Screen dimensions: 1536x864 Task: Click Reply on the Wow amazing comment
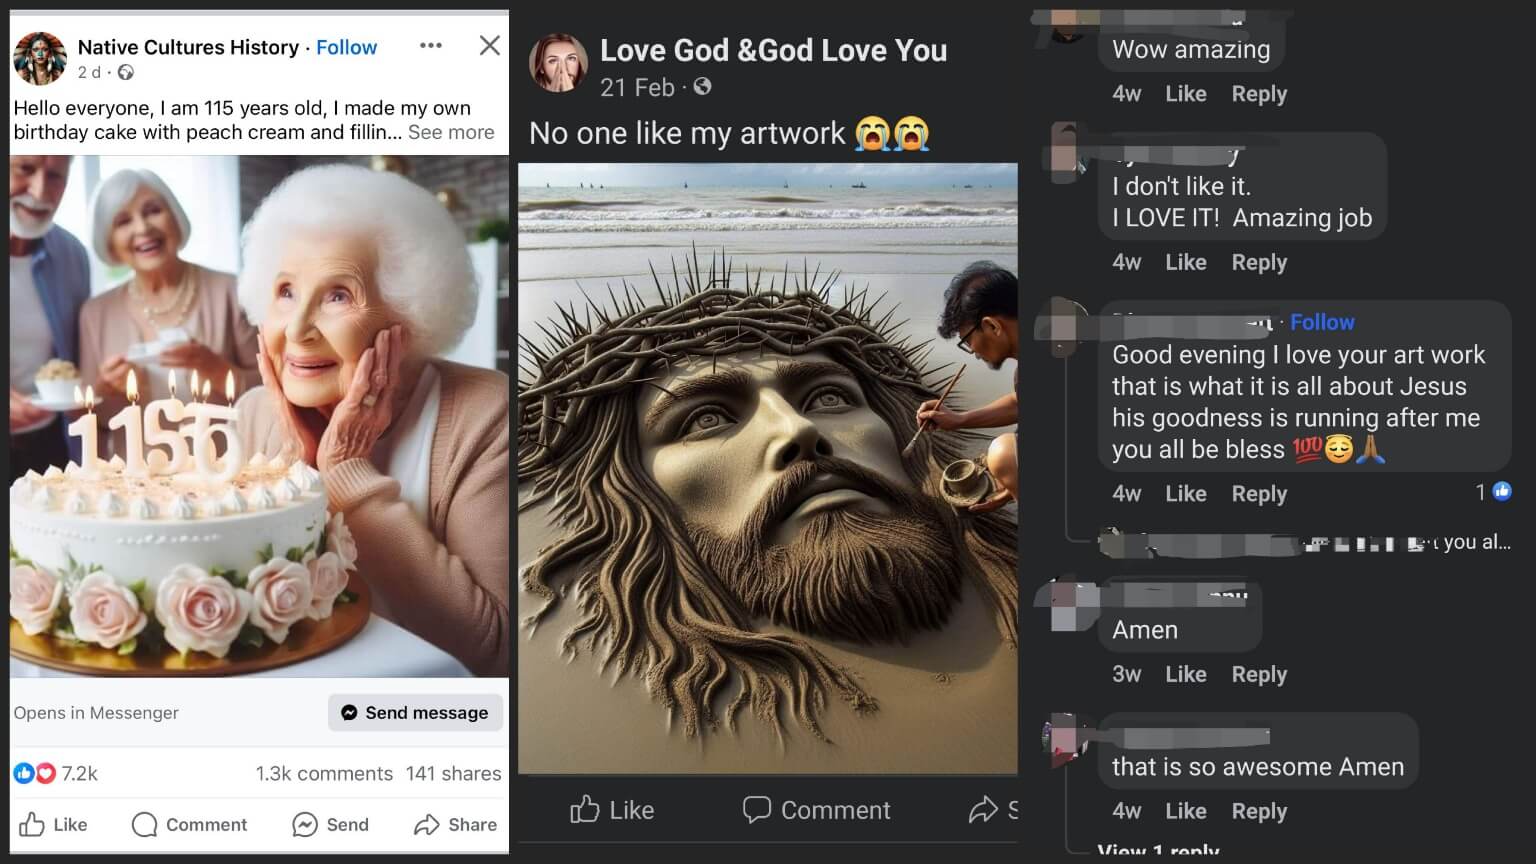click(1258, 93)
